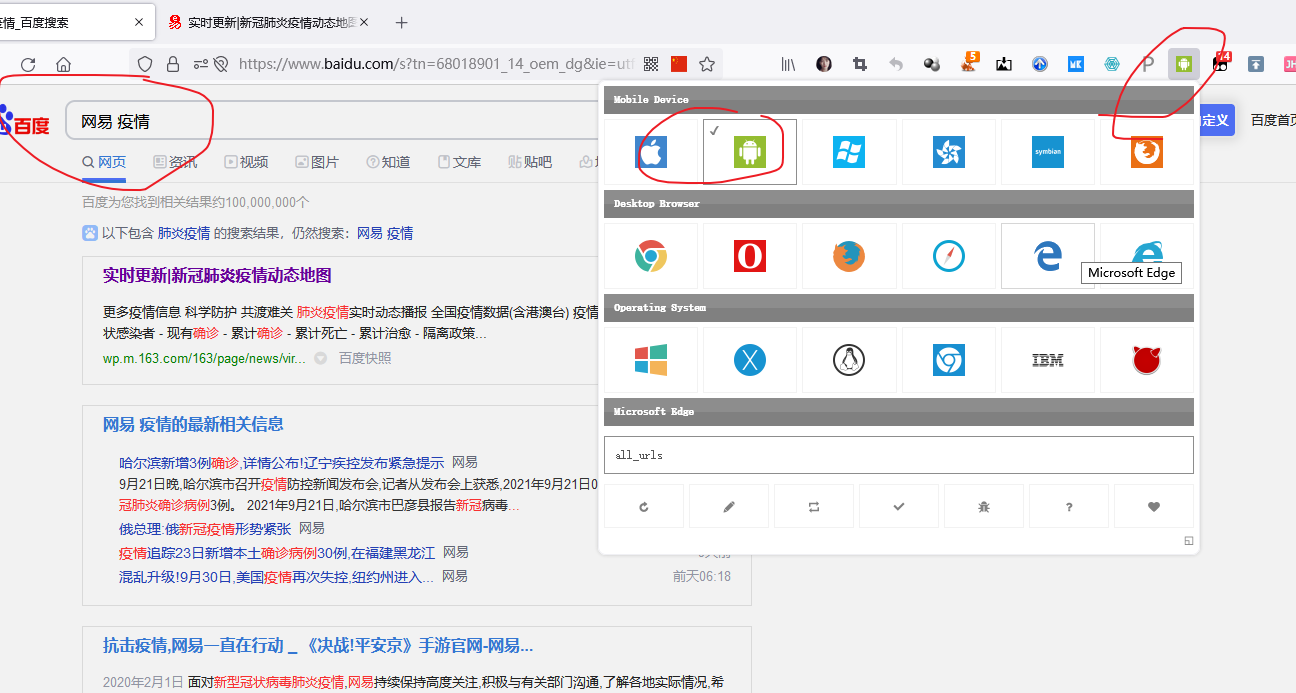Reload the page with the refresh button
This screenshot has height=693, width=1296.
coord(28,64)
